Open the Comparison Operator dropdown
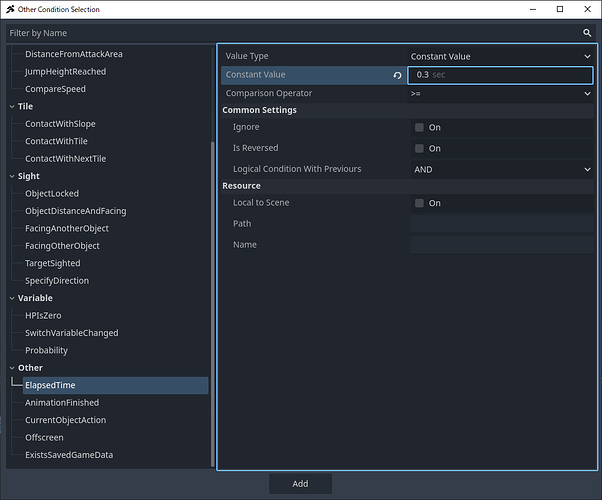The width and height of the screenshot is (602, 500). pyautogui.click(x=501, y=93)
